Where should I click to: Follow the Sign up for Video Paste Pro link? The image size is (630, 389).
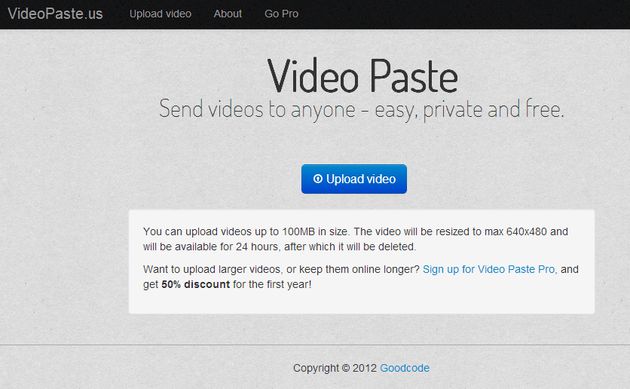coord(490,269)
